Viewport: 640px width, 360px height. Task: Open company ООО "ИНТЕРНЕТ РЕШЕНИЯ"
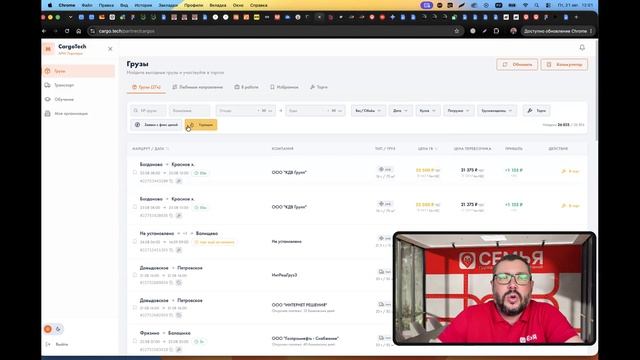(299, 305)
